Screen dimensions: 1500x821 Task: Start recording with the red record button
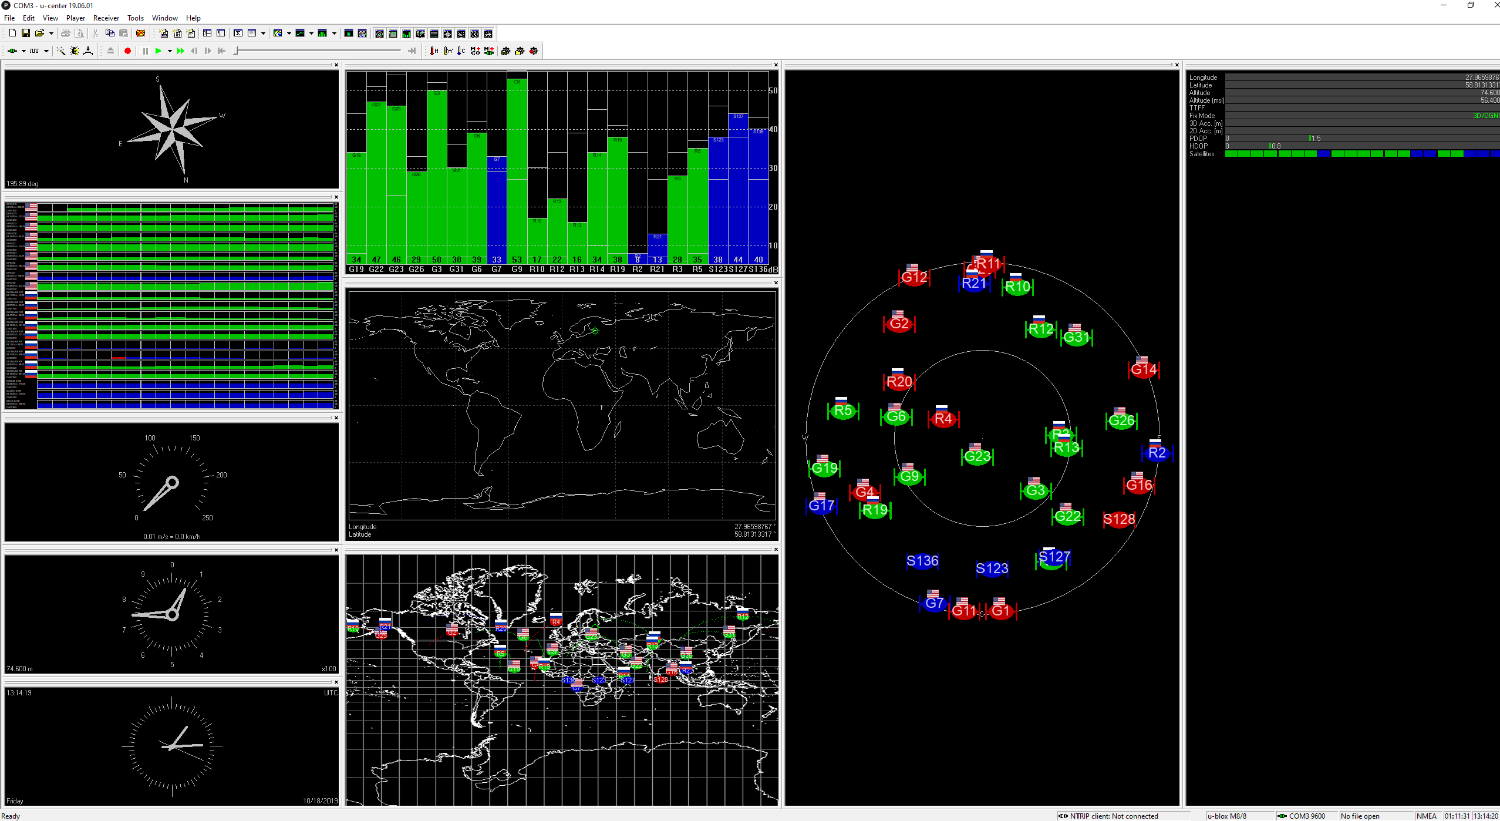pyautogui.click(x=128, y=51)
